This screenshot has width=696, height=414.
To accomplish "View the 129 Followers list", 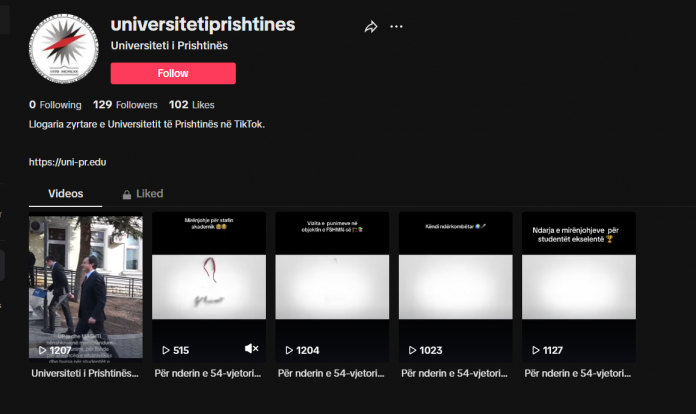I will coord(125,105).
